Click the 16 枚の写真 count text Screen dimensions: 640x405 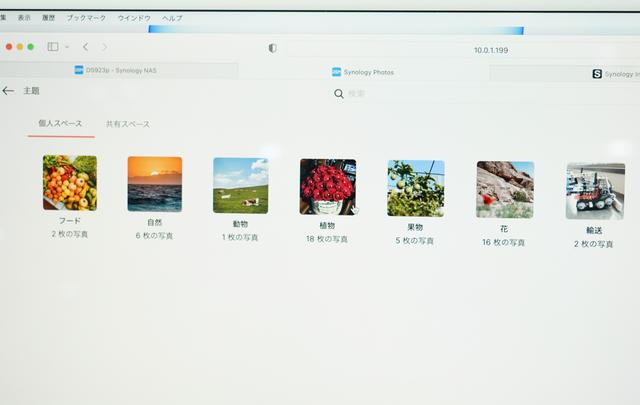(x=503, y=243)
